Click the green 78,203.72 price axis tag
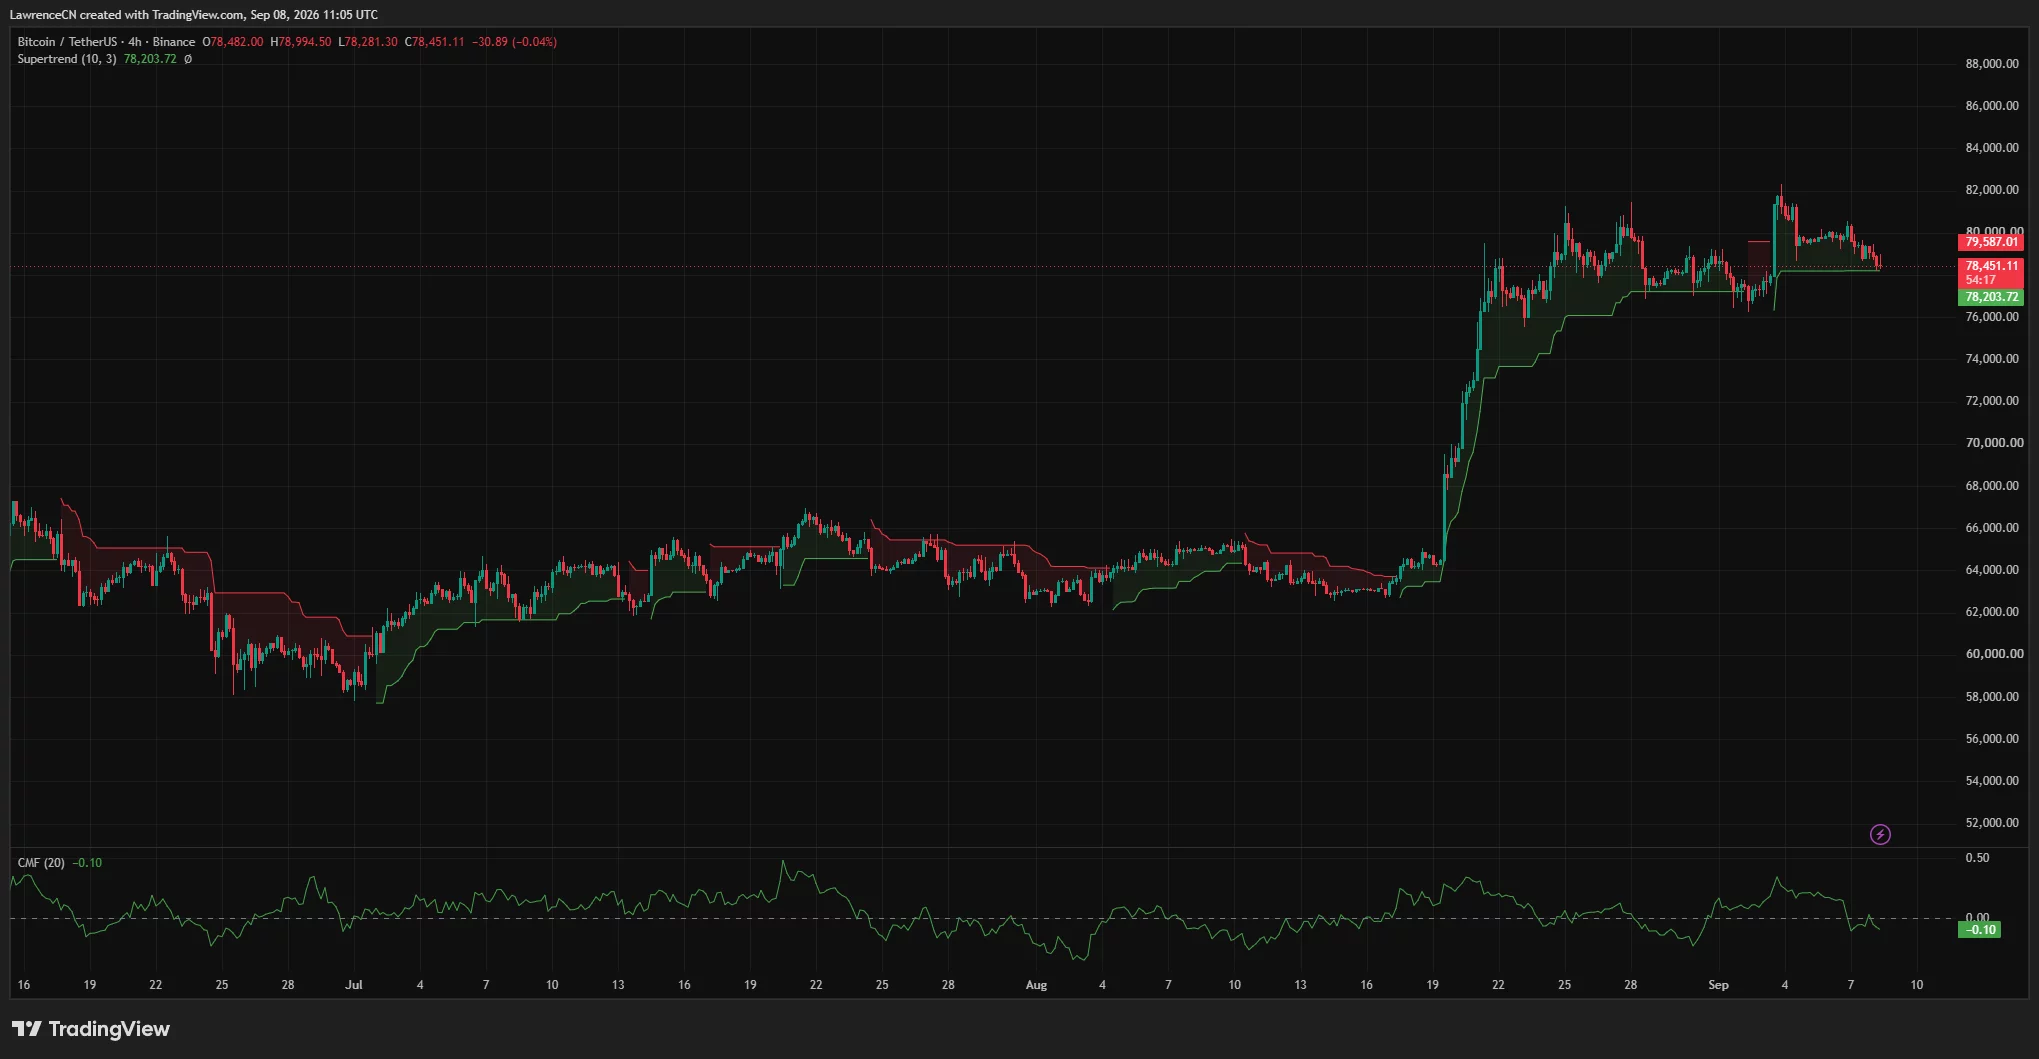 (1991, 297)
